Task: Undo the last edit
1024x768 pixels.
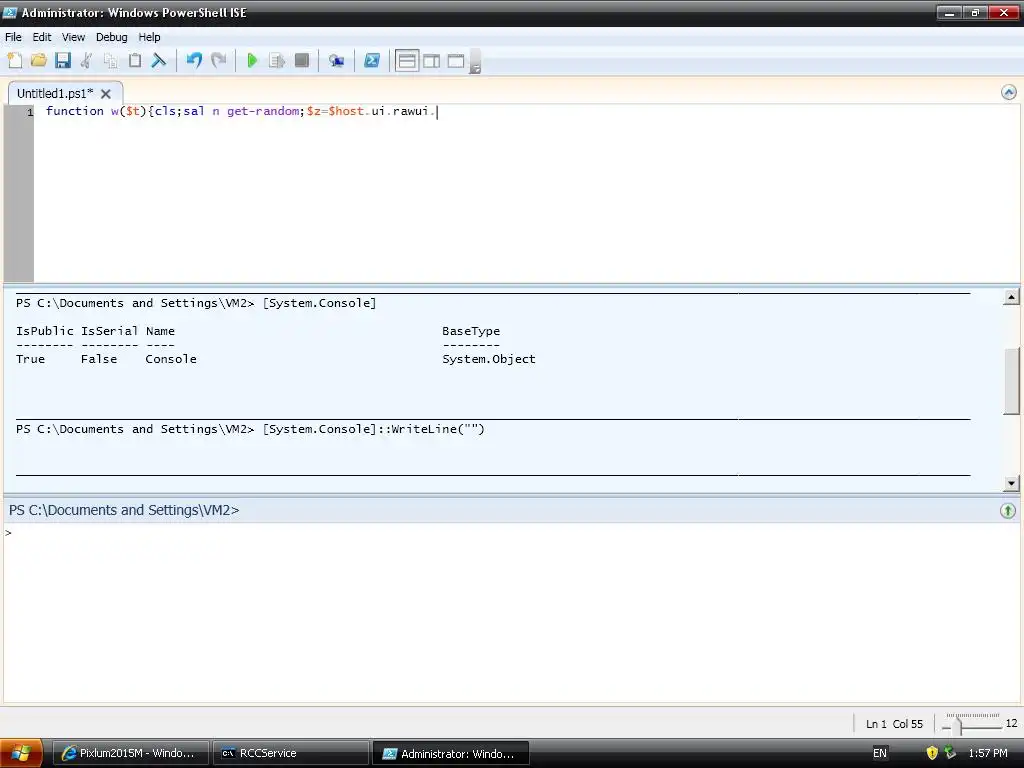Action: tap(194, 61)
